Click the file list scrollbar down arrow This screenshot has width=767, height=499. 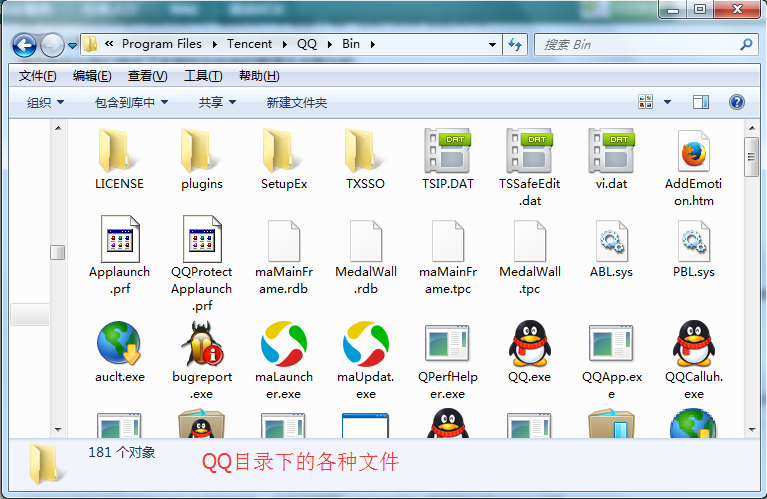point(752,430)
